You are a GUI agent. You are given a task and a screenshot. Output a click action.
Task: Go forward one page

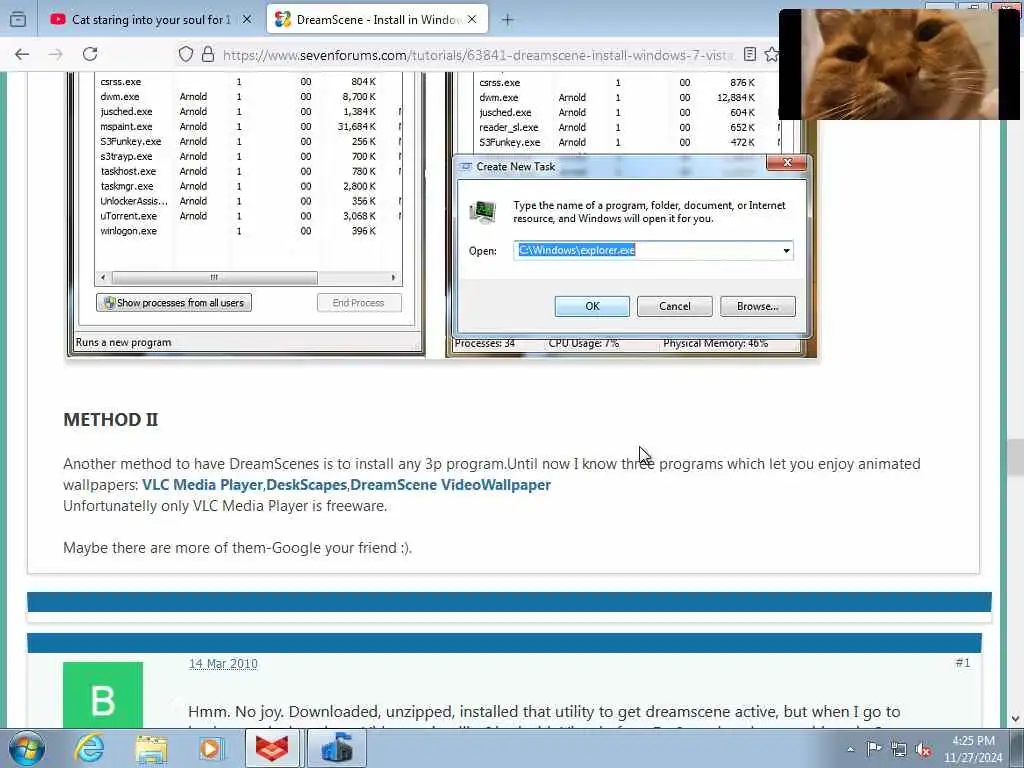(56, 54)
